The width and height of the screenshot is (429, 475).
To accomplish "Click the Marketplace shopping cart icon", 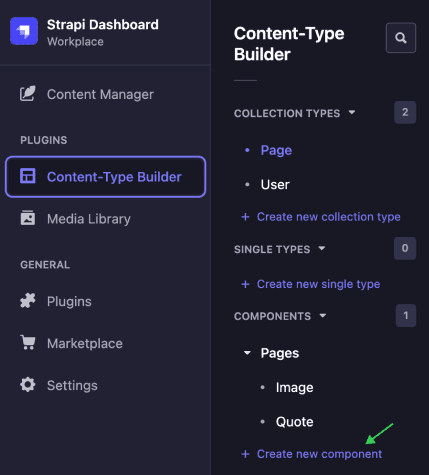I will pos(28,343).
